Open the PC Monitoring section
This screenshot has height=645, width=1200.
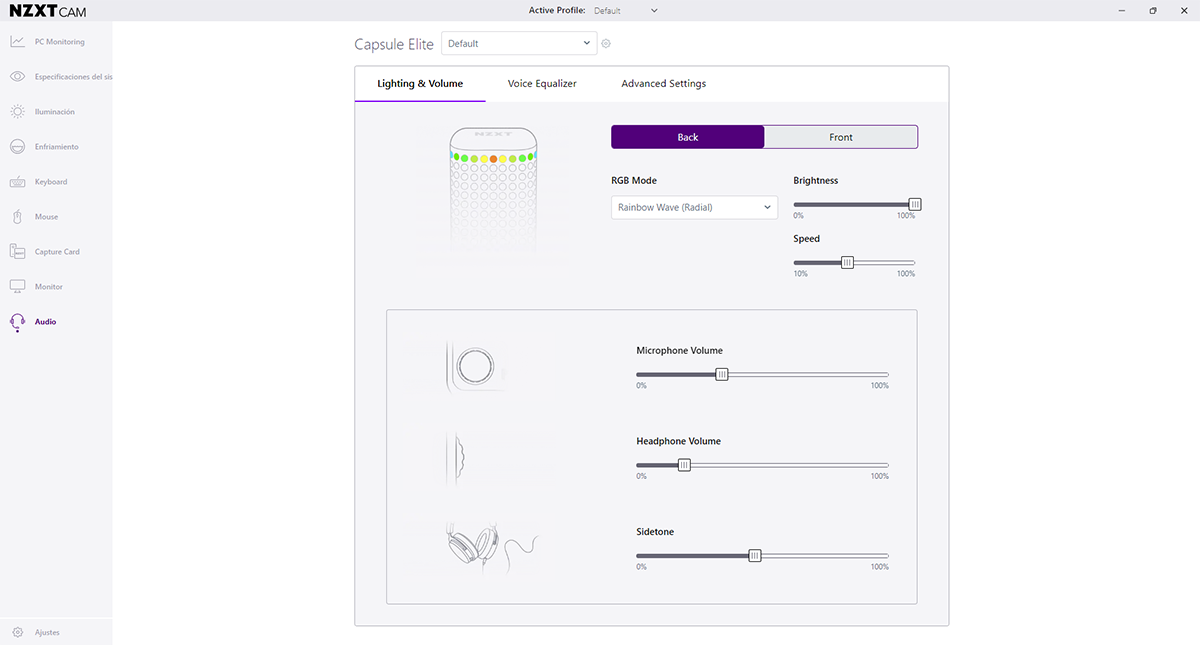[x=56, y=42]
